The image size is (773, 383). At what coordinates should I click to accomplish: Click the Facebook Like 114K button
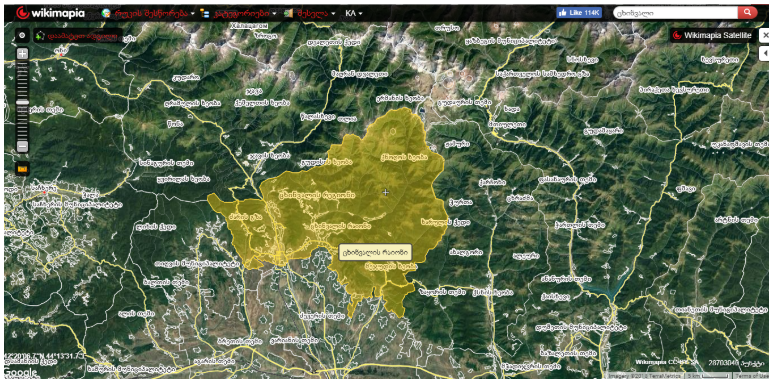(x=579, y=13)
